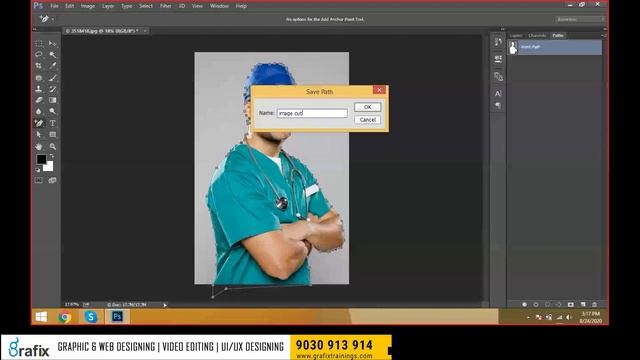The height and width of the screenshot is (360, 640).
Task: Open the Character panel icon
Action: coord(498,93)
